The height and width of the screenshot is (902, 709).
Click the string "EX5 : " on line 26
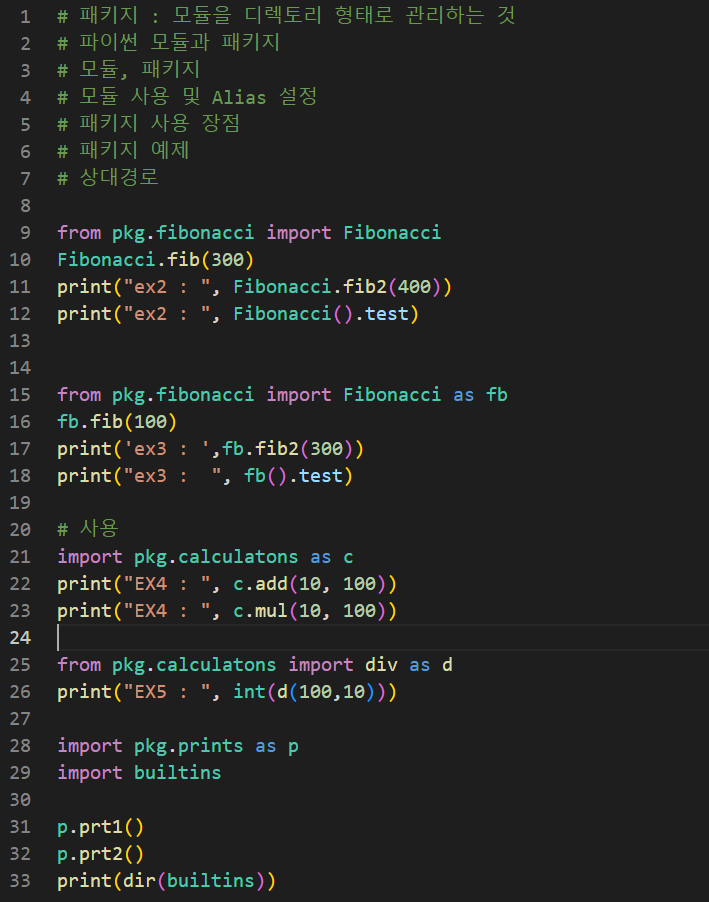coord(166,692)
